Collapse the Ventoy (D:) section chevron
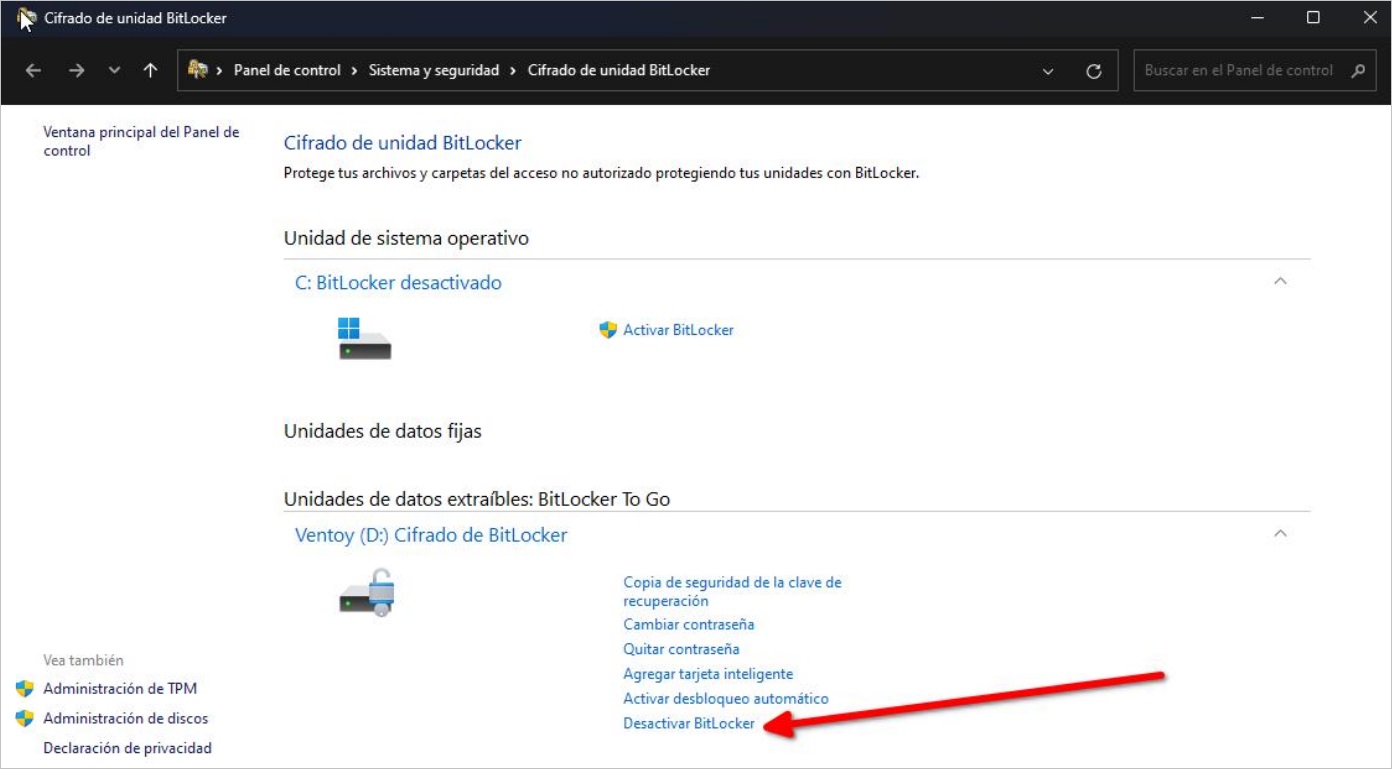Screen dimensions: 1392x769 click(1280, 534)
